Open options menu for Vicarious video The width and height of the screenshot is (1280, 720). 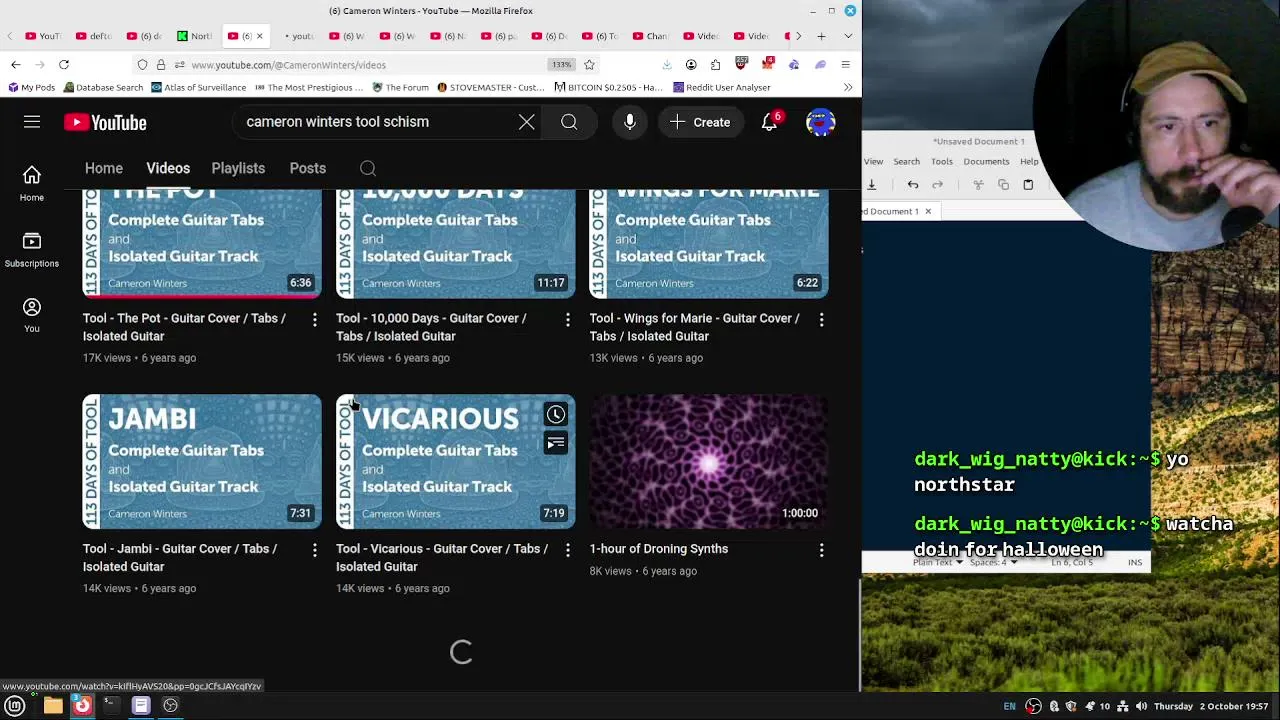(x=568, y=550)
